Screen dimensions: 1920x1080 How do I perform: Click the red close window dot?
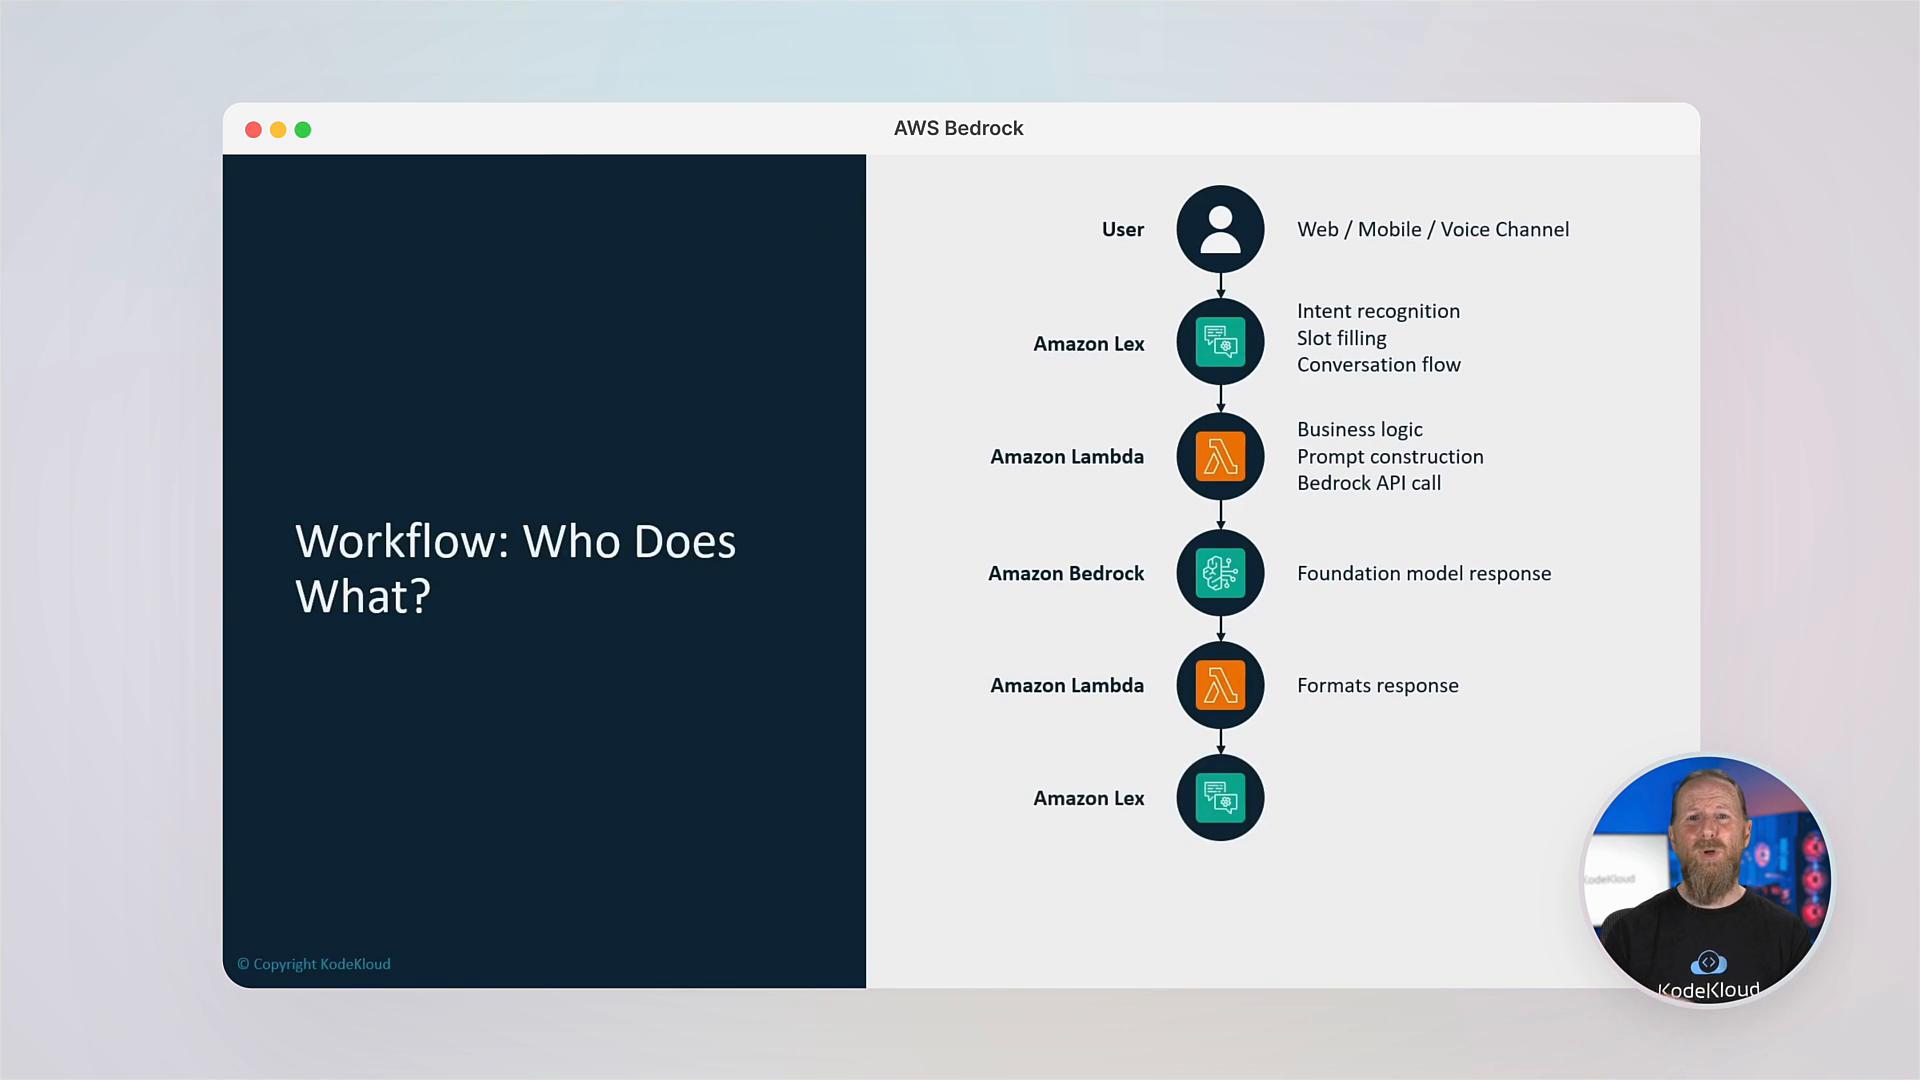(x=253, y=130)
